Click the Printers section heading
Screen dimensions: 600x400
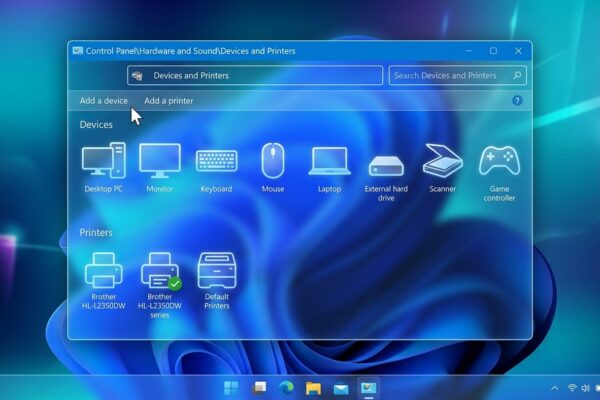click(96, 233)
